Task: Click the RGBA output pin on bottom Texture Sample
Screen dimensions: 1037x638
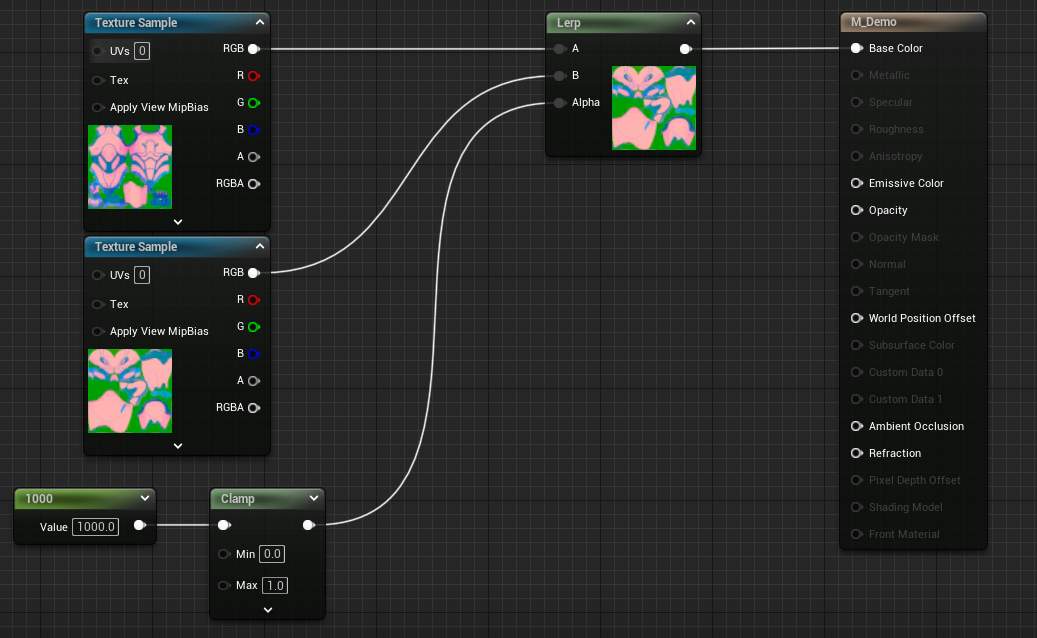Action: [253, 407]
